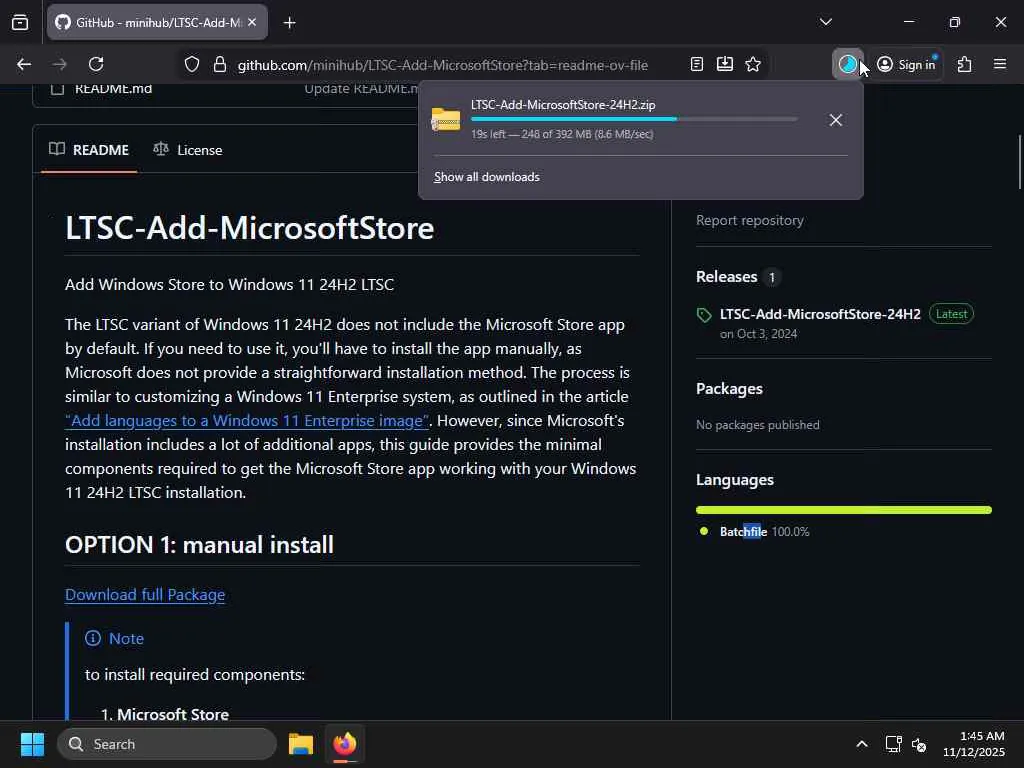Open the clock and date flyout

coord(974,744)
